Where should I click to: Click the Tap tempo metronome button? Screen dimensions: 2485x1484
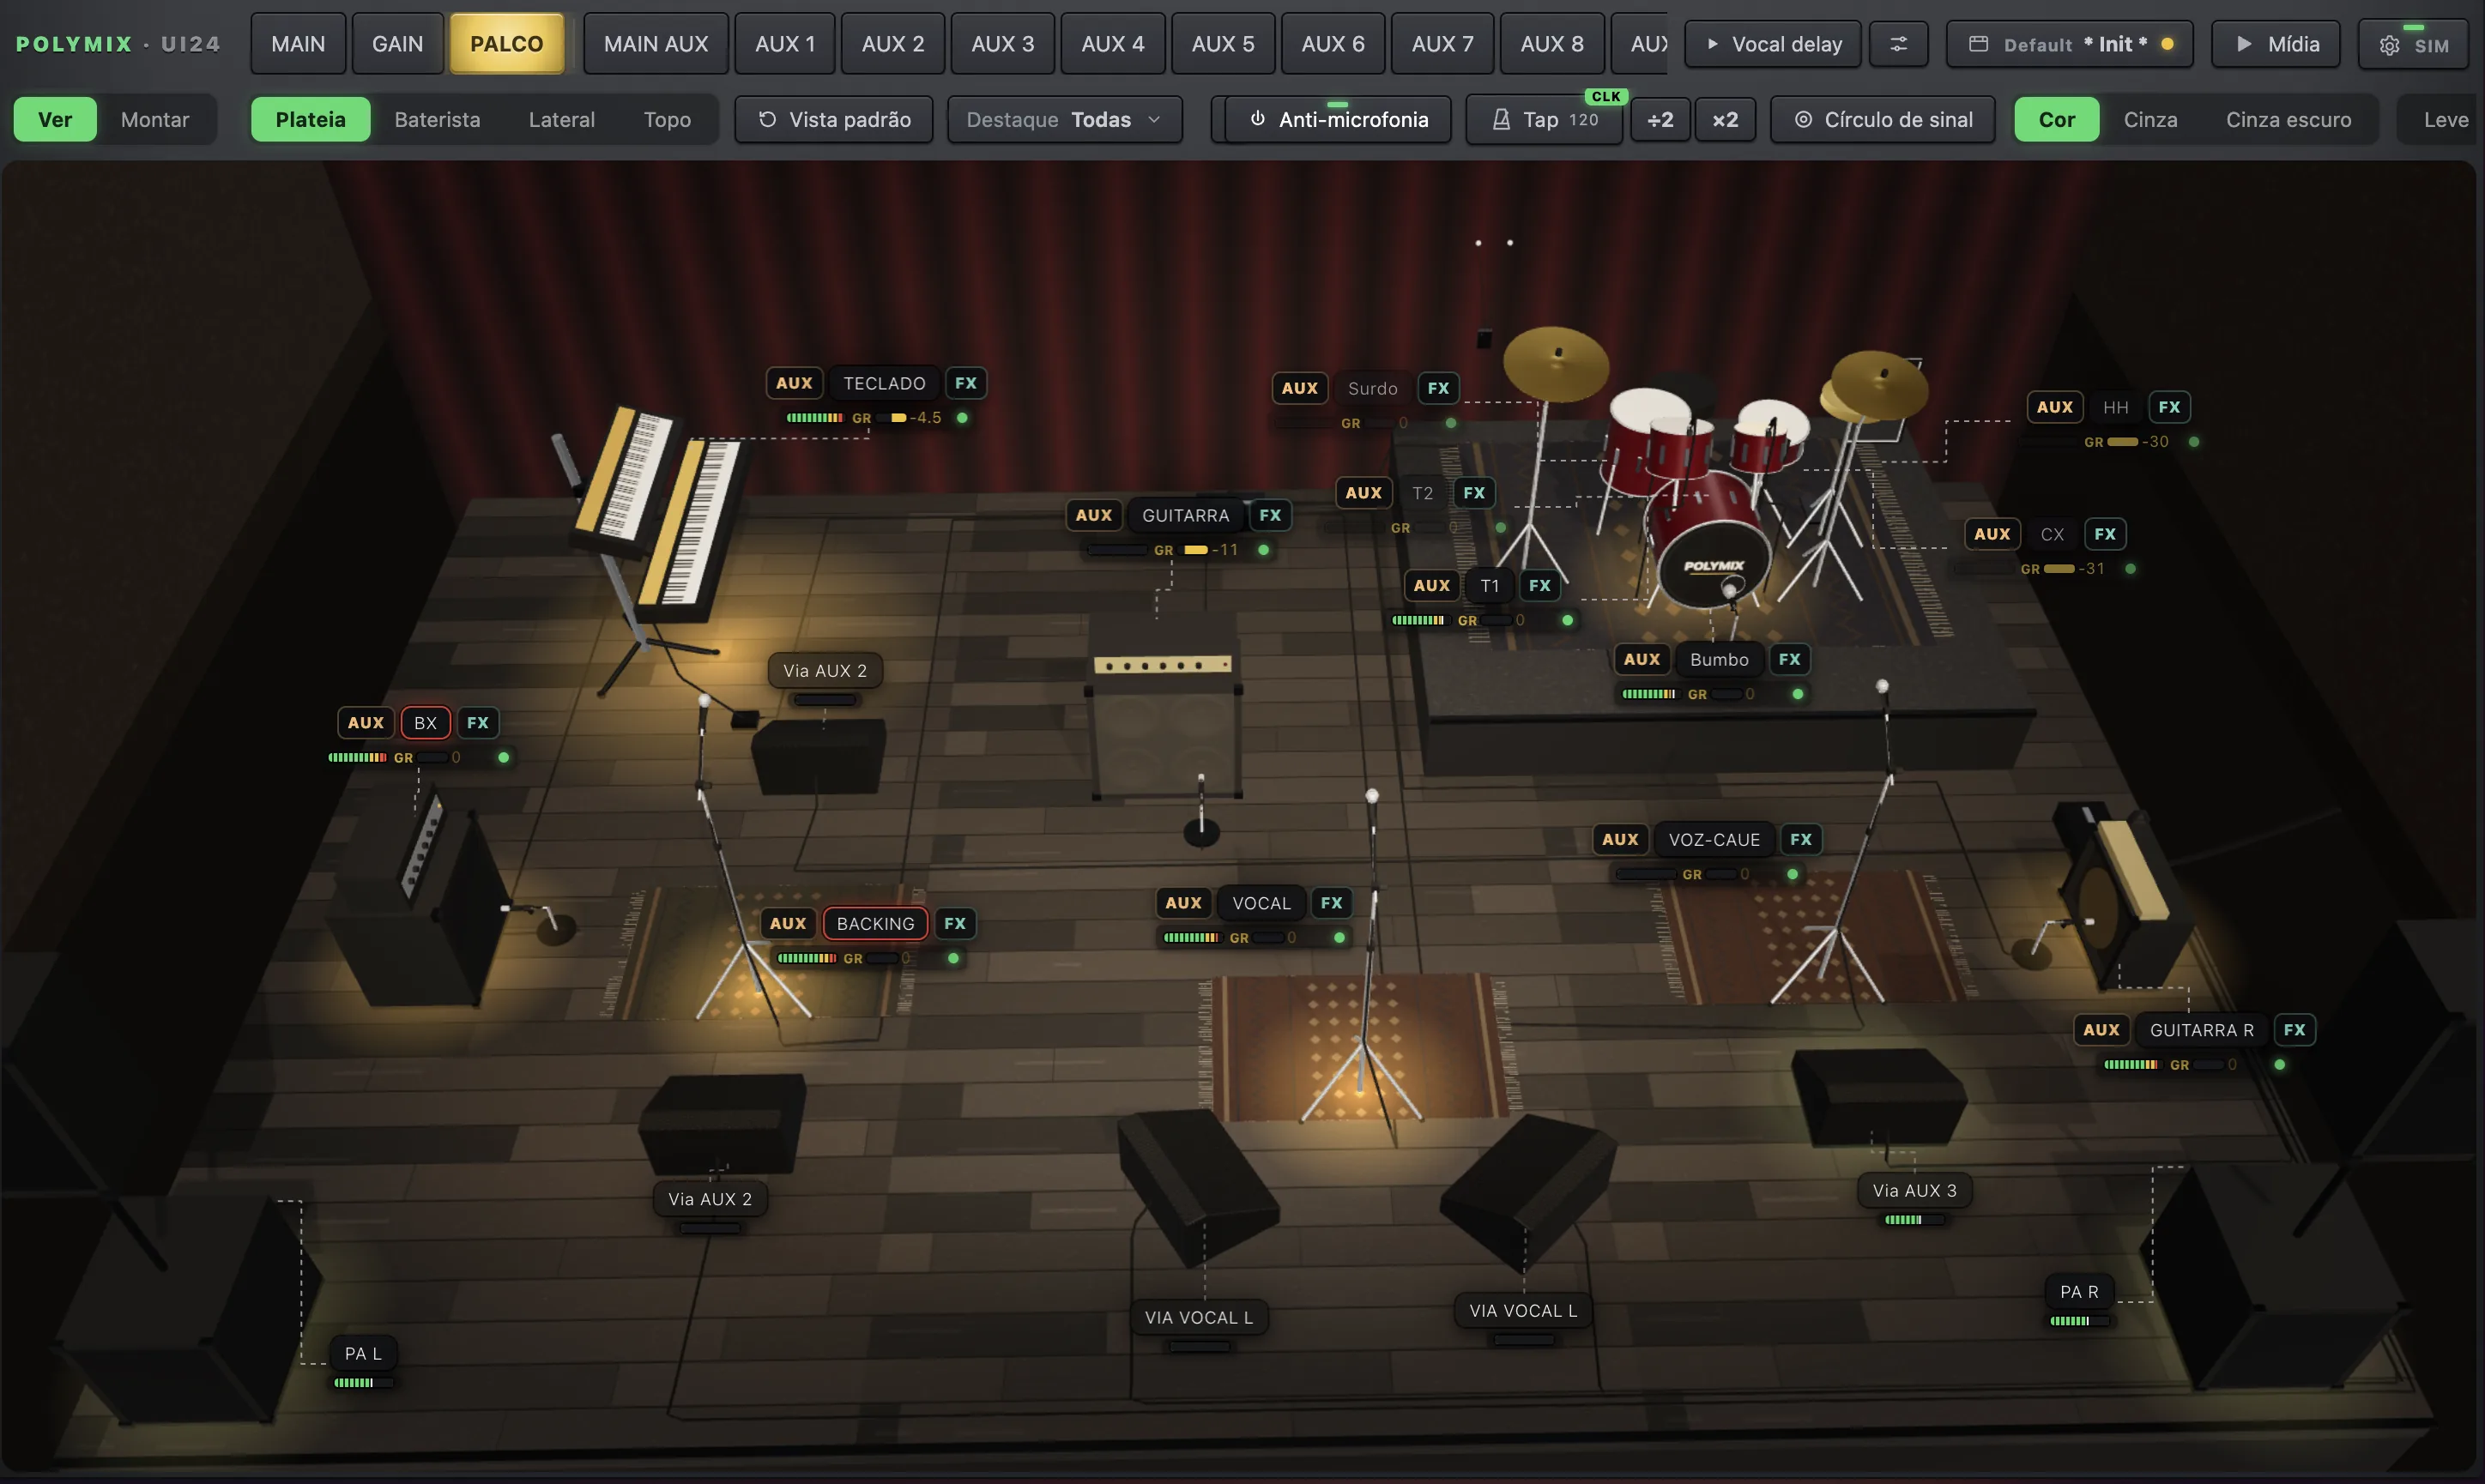[1544, 120]
